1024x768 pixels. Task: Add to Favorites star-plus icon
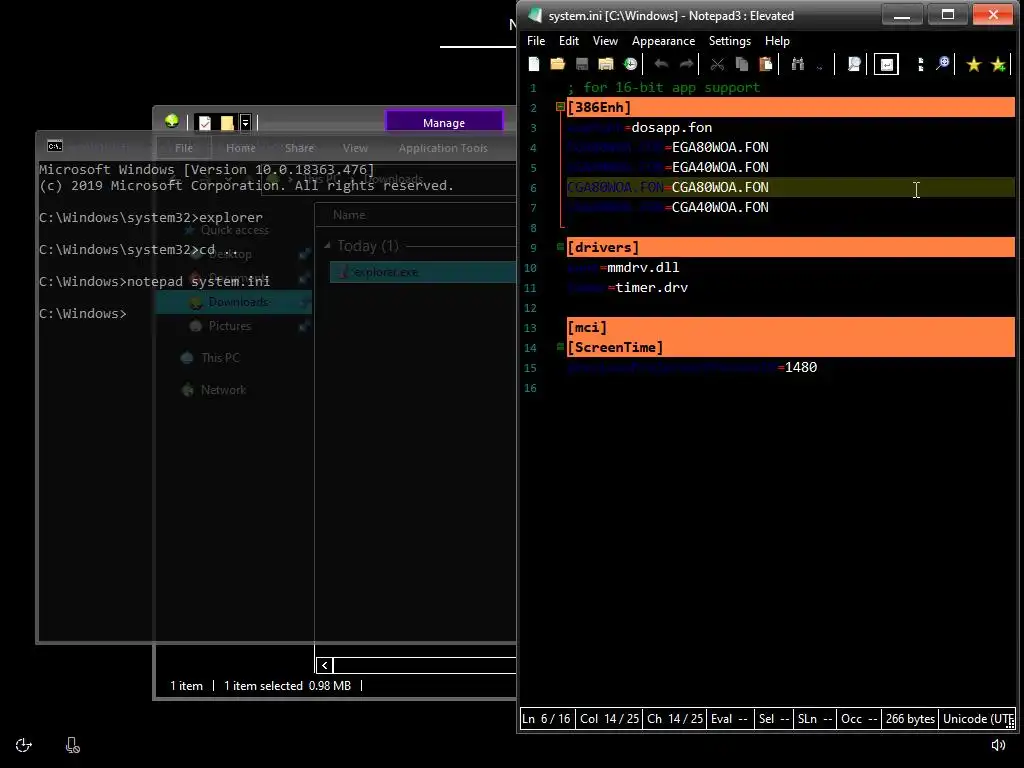[998, 64]
